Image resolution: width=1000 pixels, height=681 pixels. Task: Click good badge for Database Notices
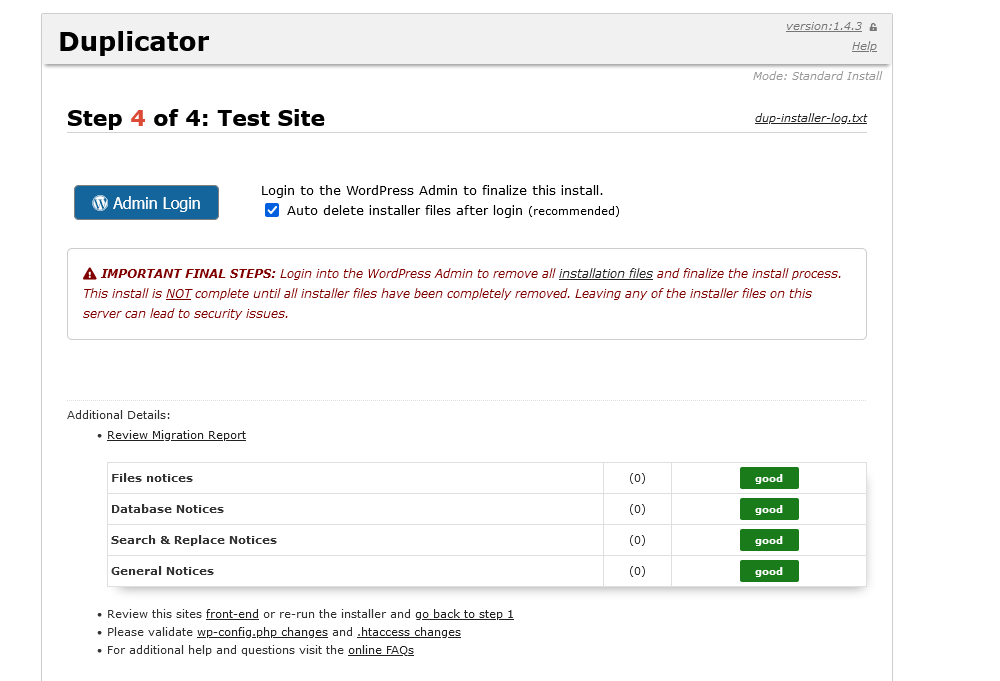[x=769, y=509]
